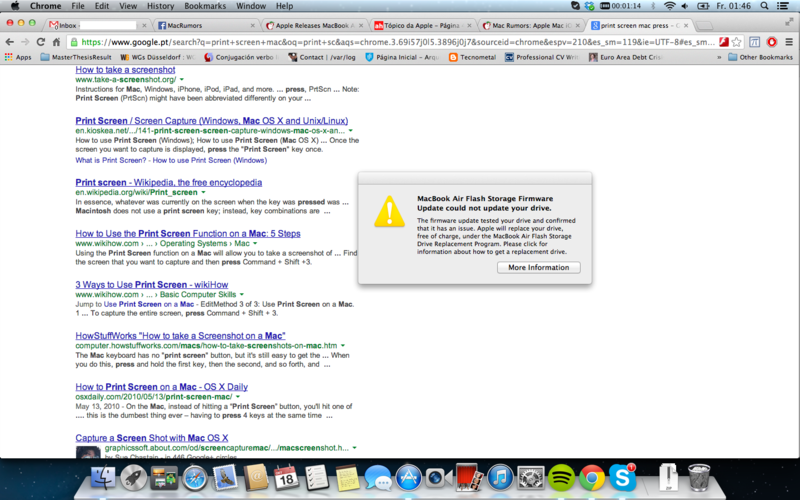
Task: Show hidden bookmarks with » chevron
Action: (x=719, y=57)
